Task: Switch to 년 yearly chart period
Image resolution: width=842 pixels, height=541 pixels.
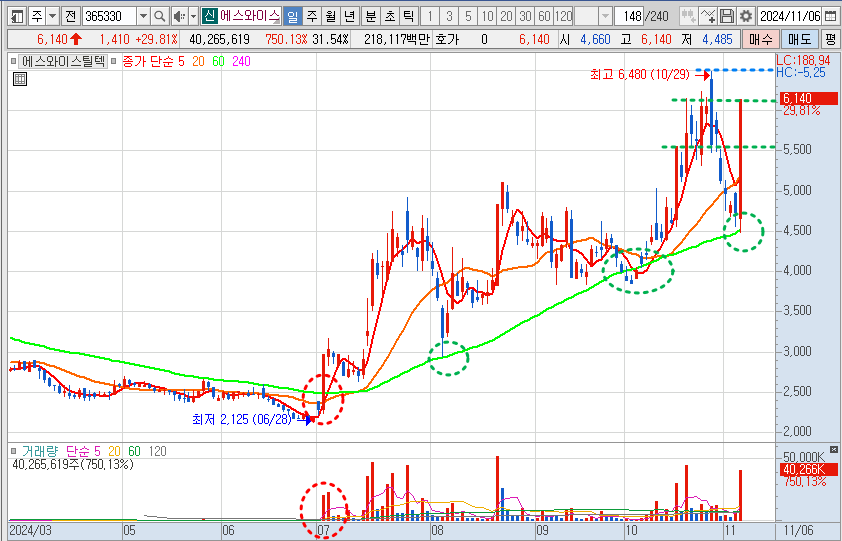Action: 350,17
